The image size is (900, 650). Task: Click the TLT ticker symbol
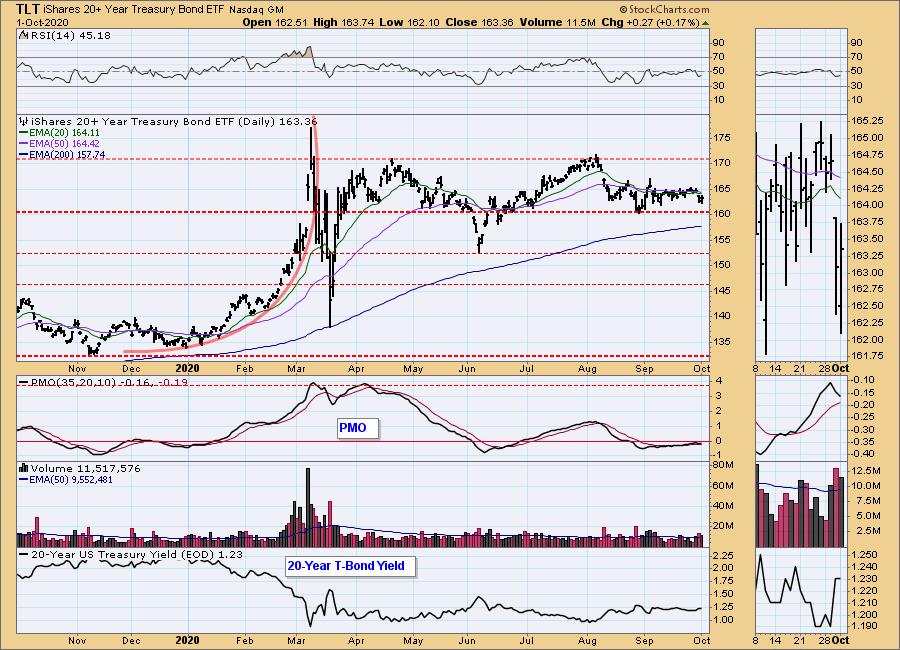pos(28,9)
